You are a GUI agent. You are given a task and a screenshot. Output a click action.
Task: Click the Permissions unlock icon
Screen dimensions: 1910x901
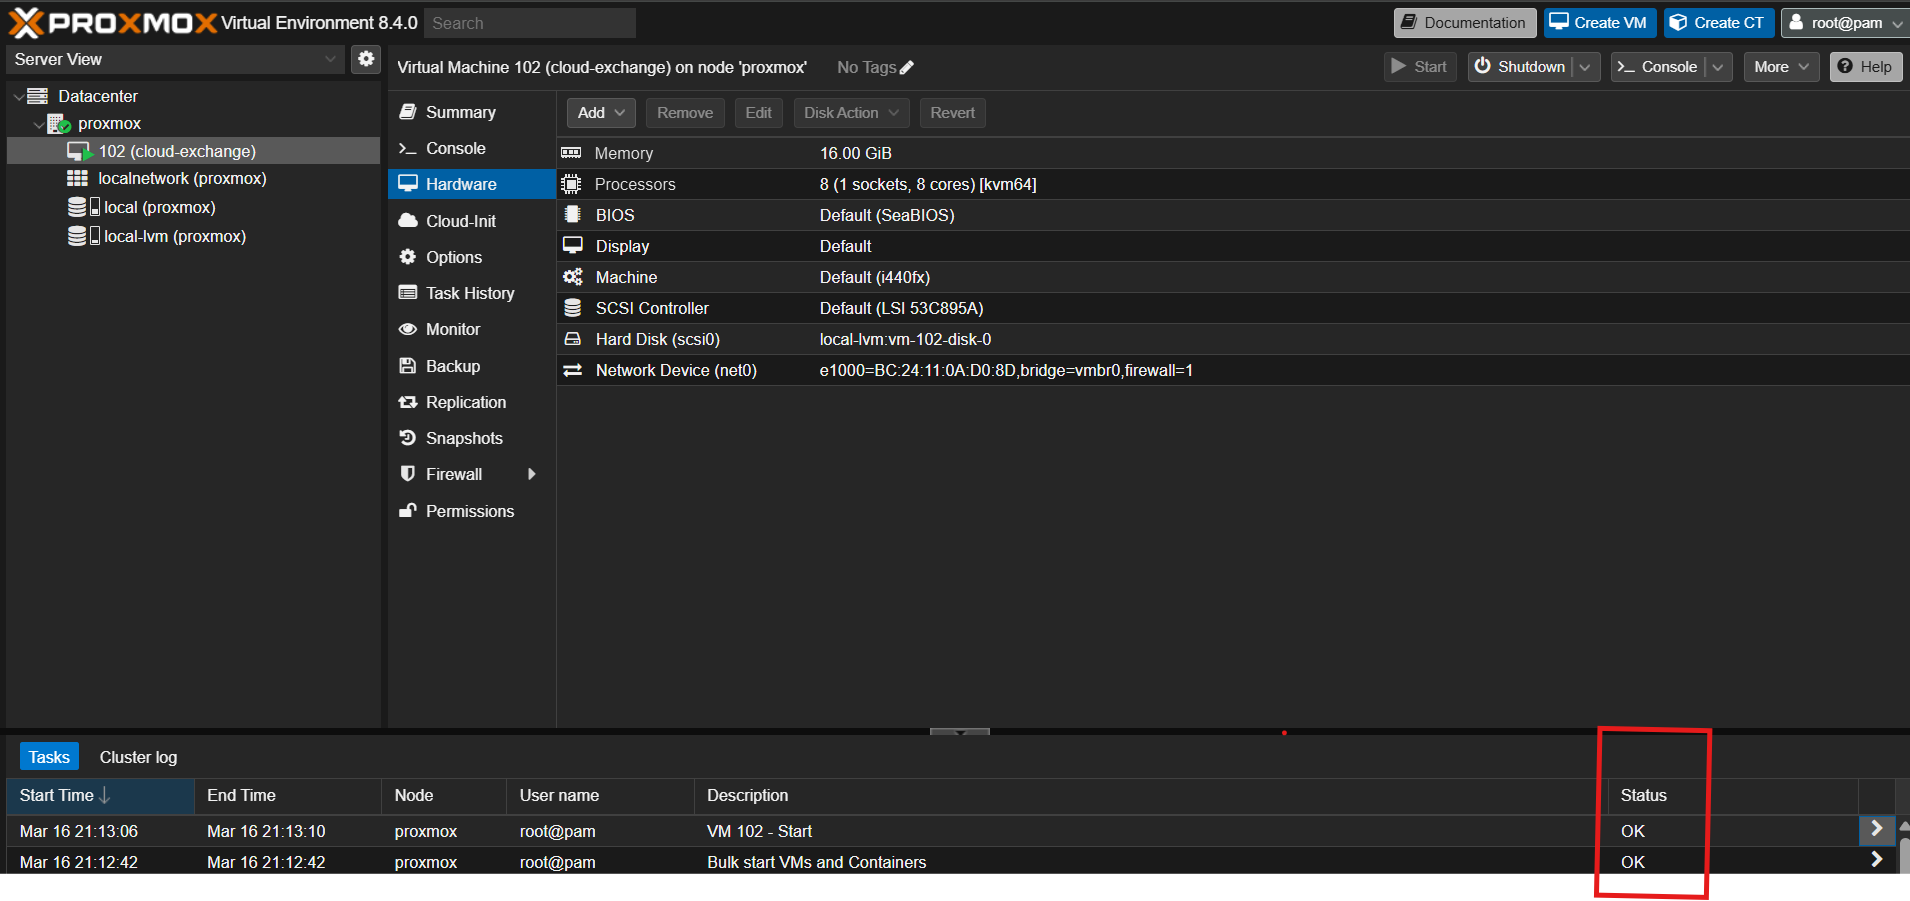pos(408,511)
